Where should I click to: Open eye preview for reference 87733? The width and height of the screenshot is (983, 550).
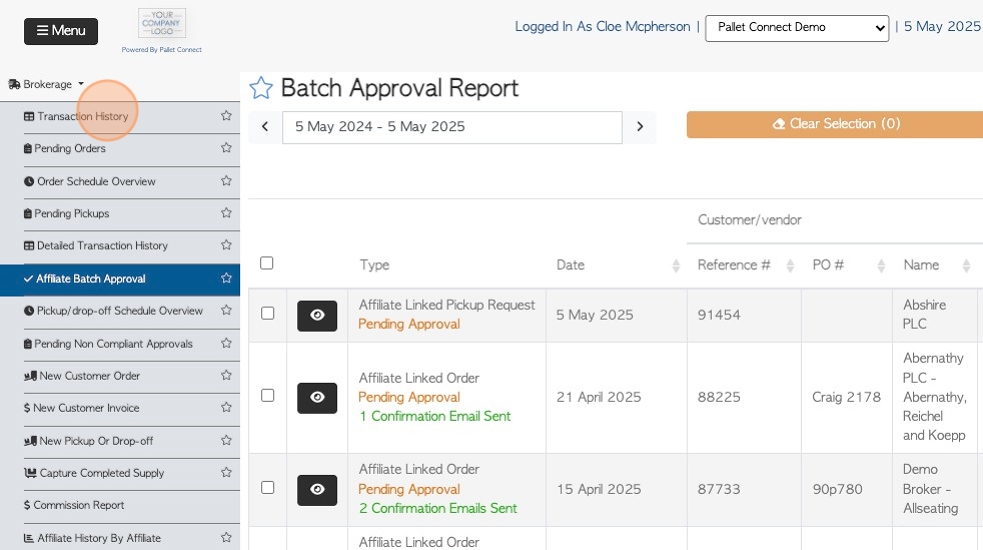tap(317, 490)
